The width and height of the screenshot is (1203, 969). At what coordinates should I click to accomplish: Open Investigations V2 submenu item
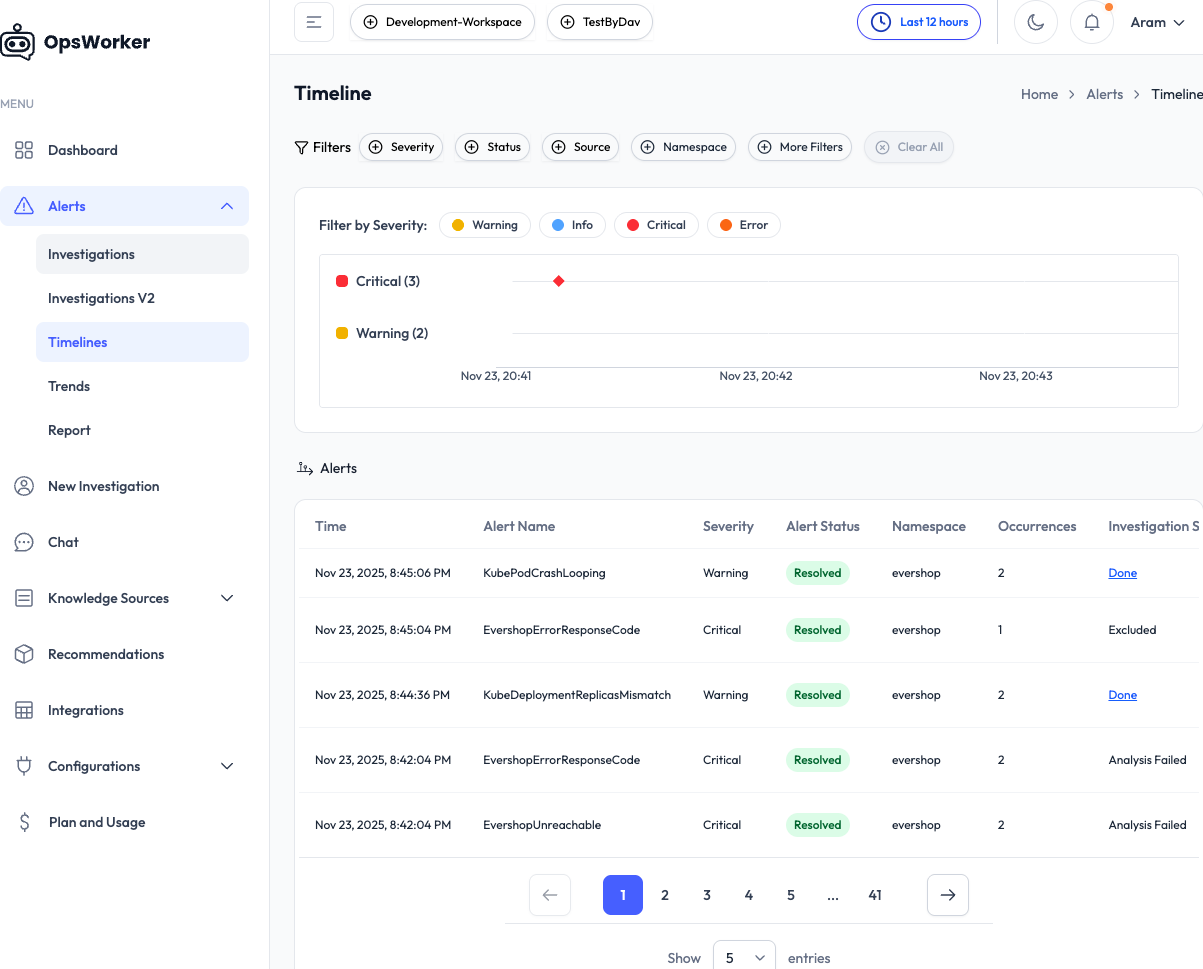(x=142, y=298)
